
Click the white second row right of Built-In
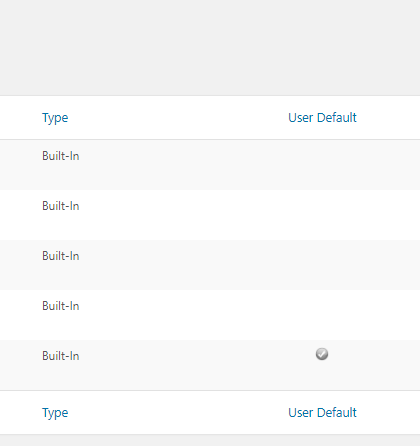pyautogui.click(x=180, y=215)
